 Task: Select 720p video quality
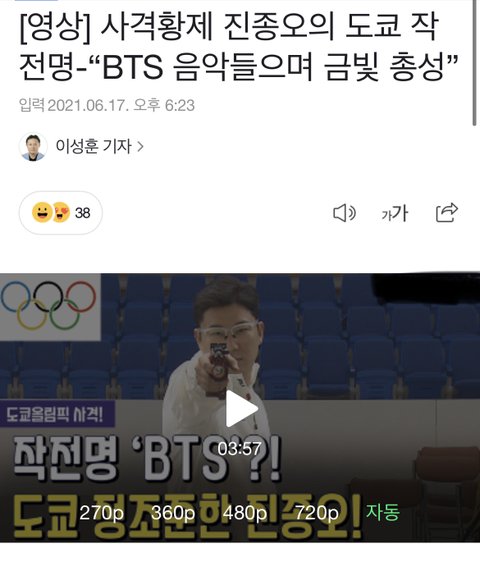point(317,513)
